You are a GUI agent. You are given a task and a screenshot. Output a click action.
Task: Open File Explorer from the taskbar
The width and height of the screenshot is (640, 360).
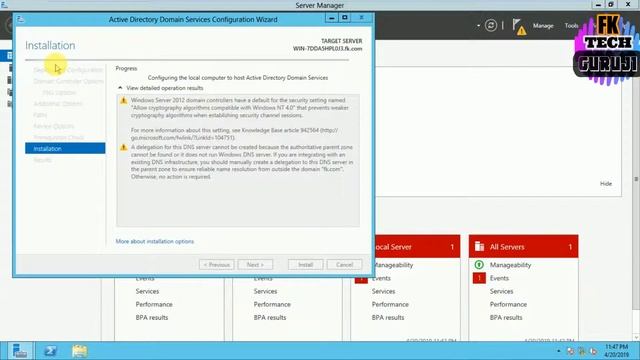pyautogui.click(x=80, y=351)
